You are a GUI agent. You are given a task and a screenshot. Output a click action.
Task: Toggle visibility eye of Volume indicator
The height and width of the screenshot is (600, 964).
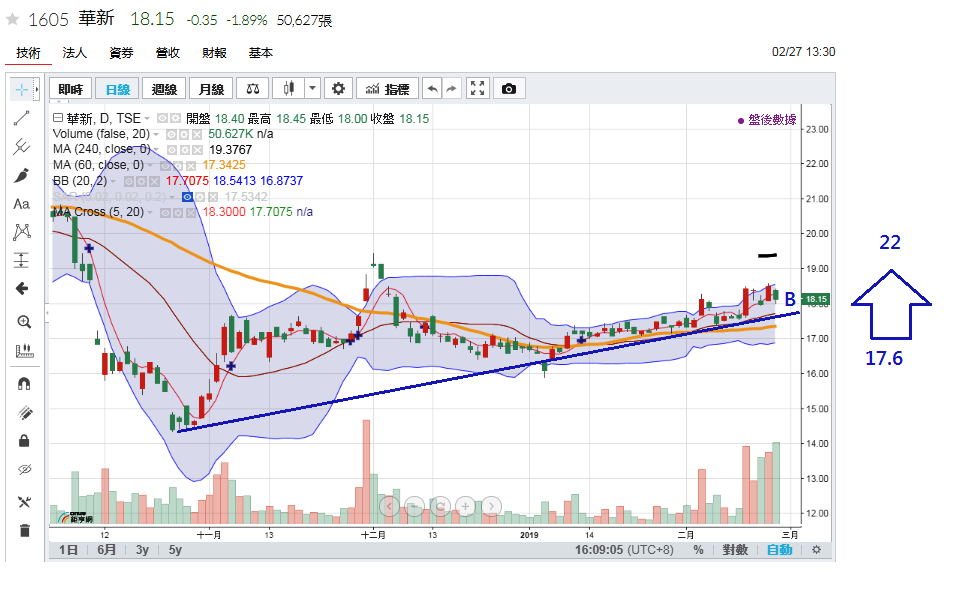click(172, 134)
